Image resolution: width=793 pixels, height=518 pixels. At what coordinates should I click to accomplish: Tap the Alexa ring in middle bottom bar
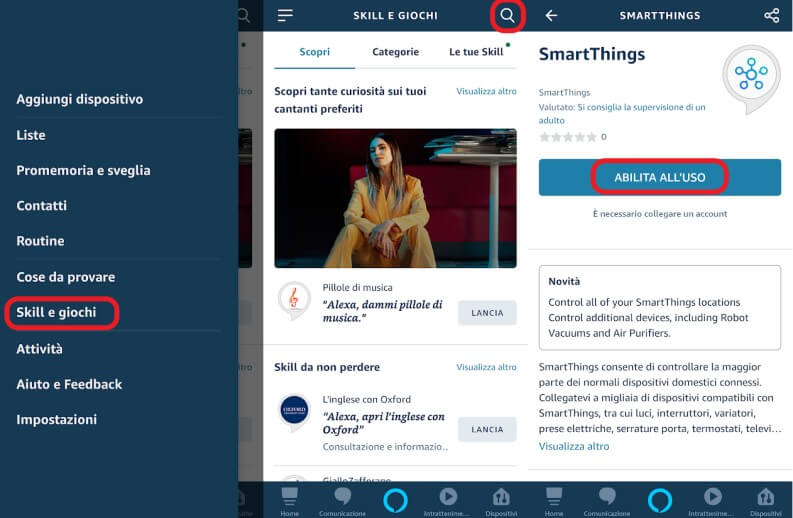point(395,500)
